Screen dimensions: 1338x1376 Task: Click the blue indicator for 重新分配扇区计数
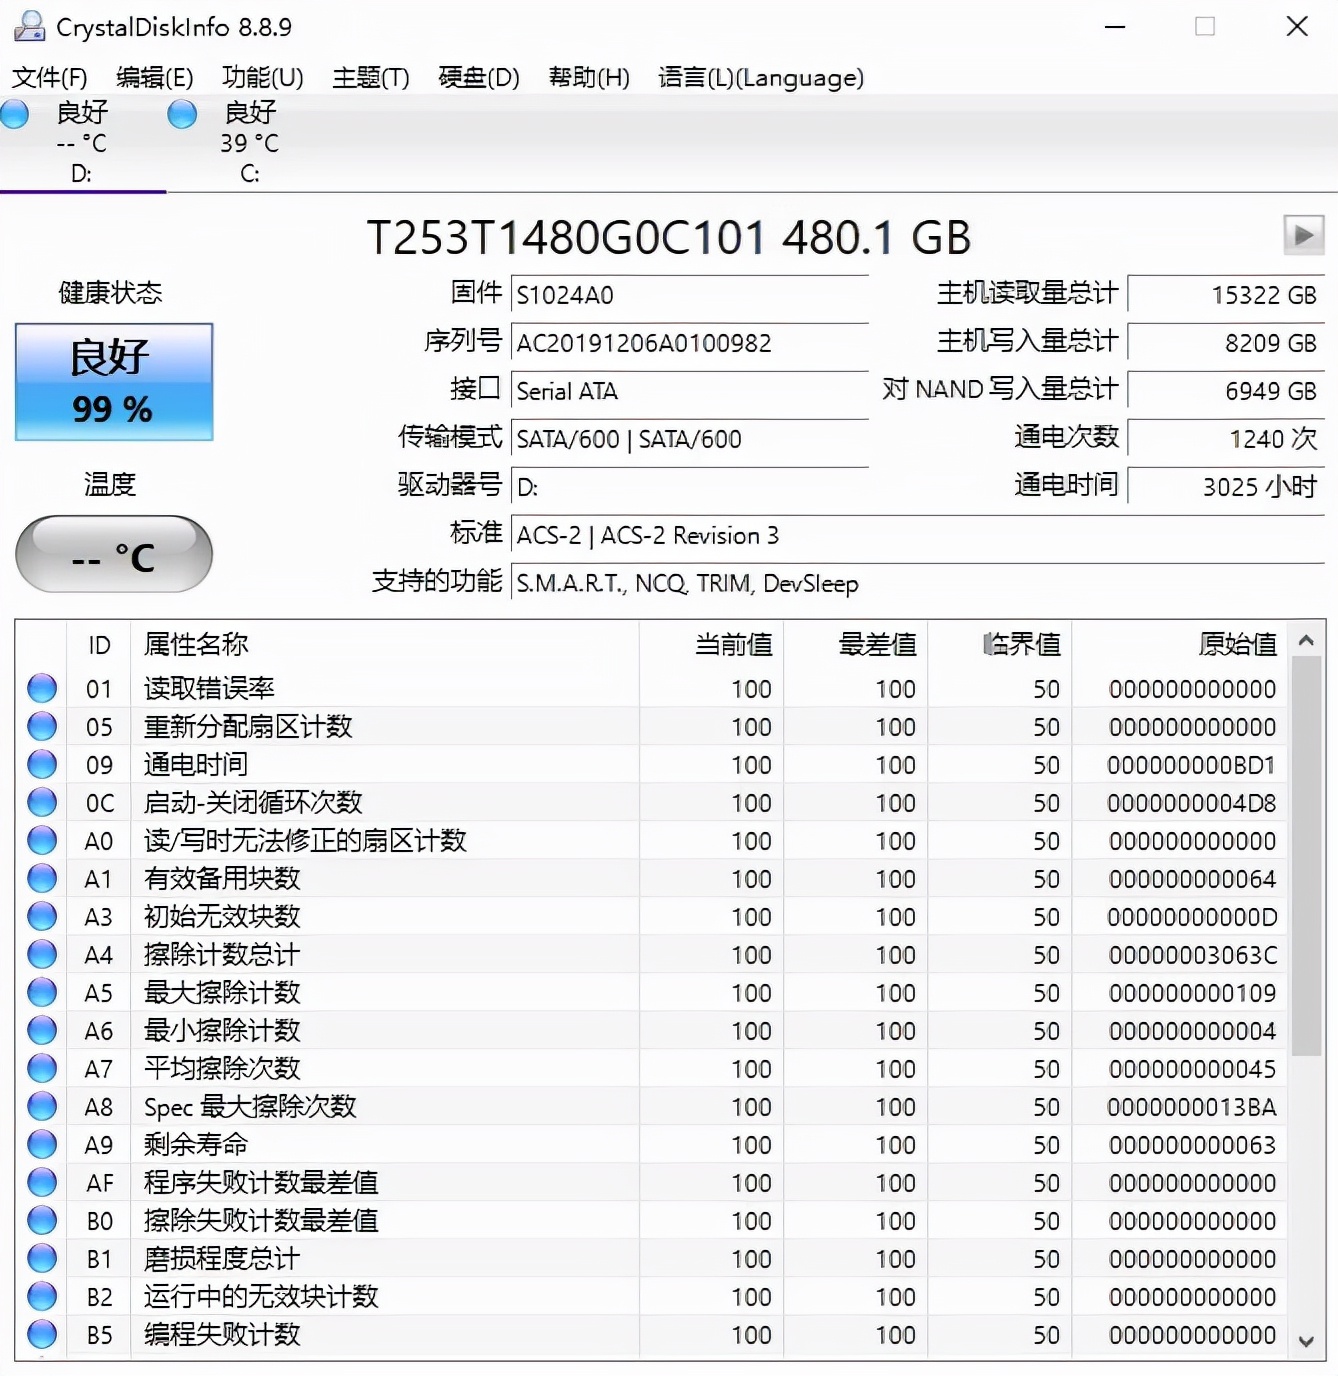pos(41,725)
